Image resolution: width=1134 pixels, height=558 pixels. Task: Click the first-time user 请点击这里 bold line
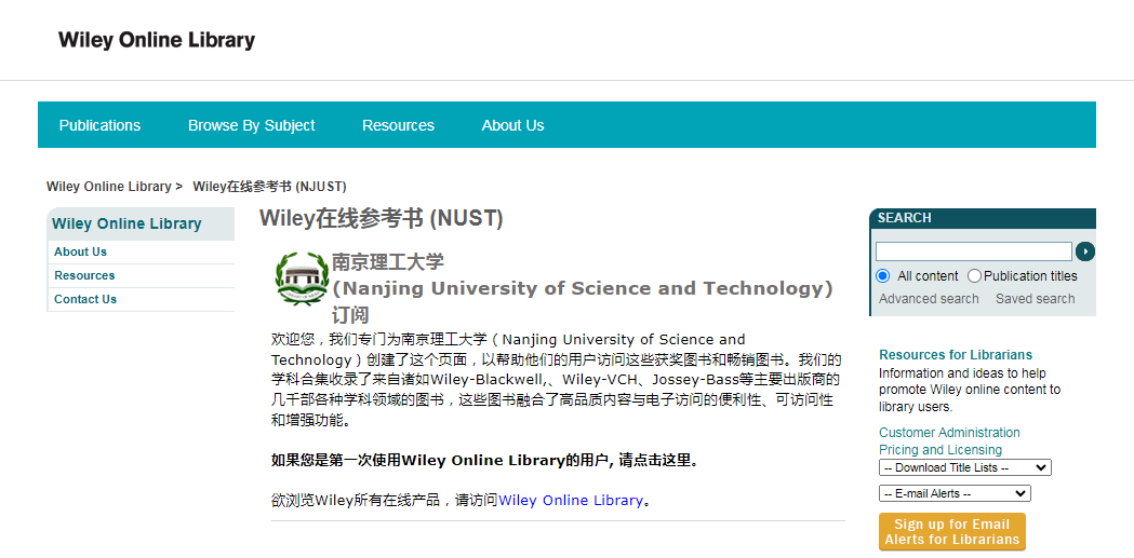point(485,460)
